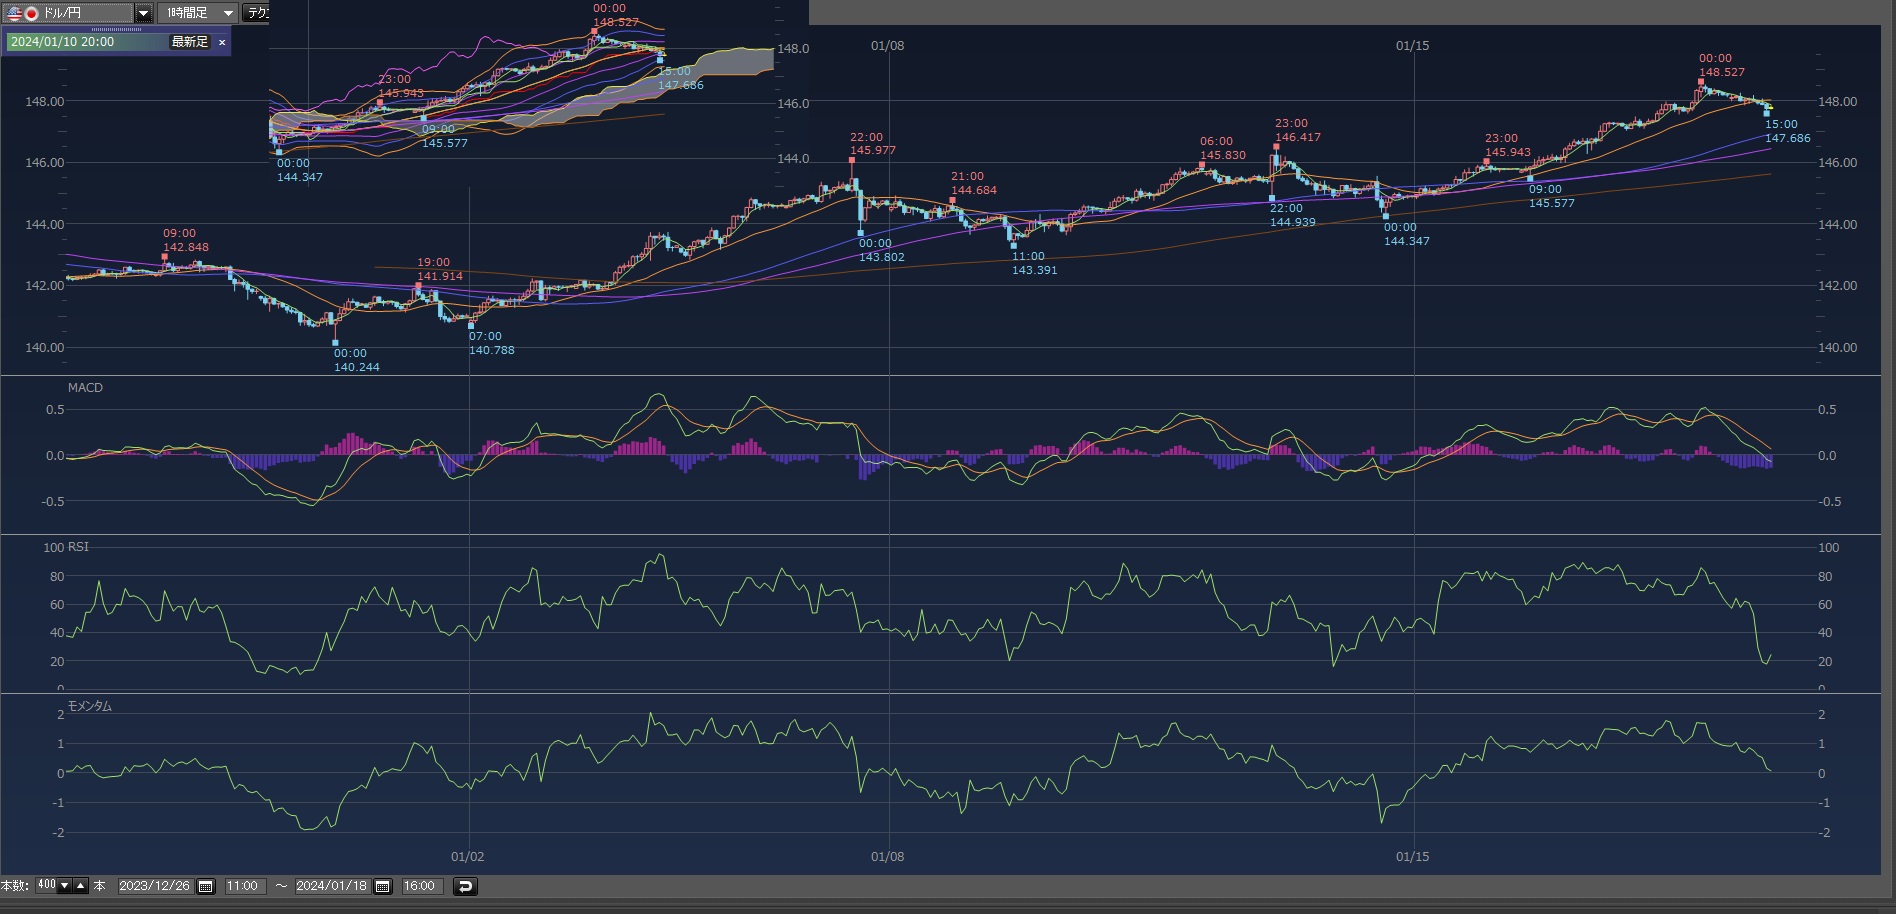
Task: Expand the 1時間足 timeframe dropdown
Action: [x=228, y=13]
